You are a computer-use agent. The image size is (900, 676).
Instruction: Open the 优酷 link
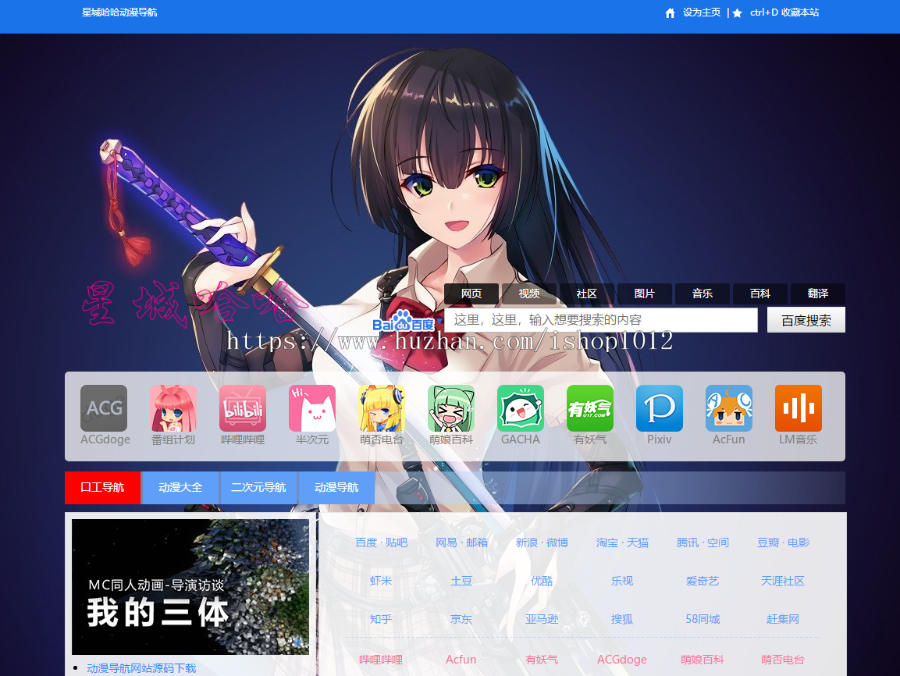tap(542, 581)
